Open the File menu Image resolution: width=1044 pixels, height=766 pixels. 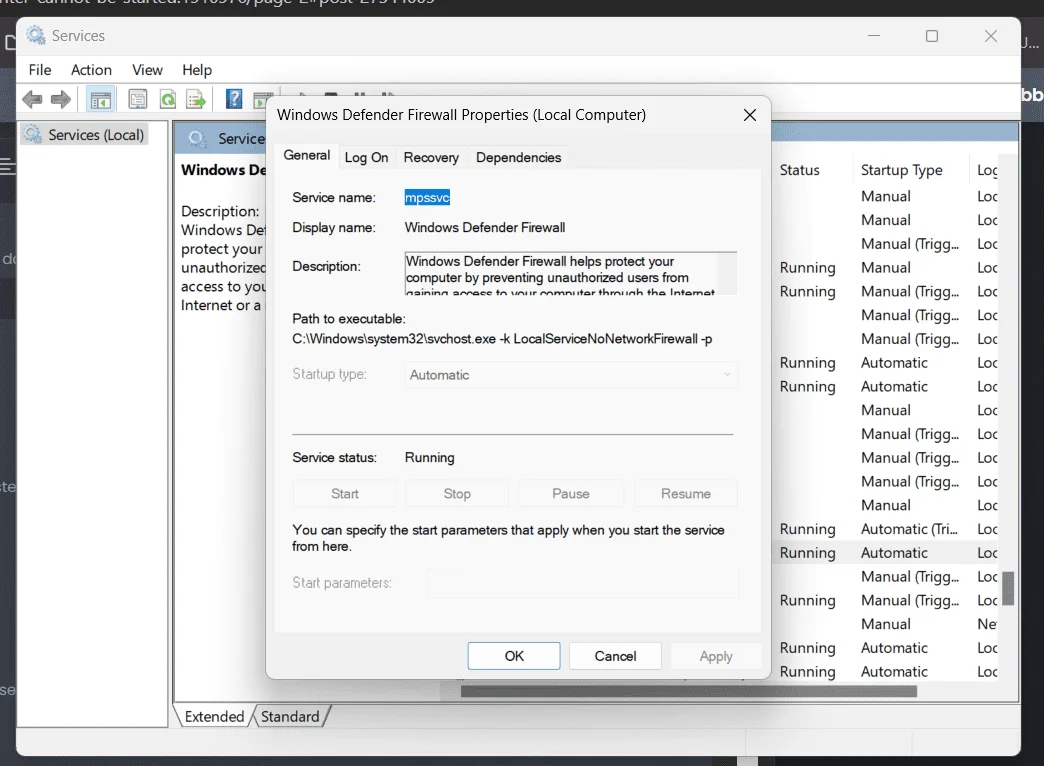click(x=40, y=70)
